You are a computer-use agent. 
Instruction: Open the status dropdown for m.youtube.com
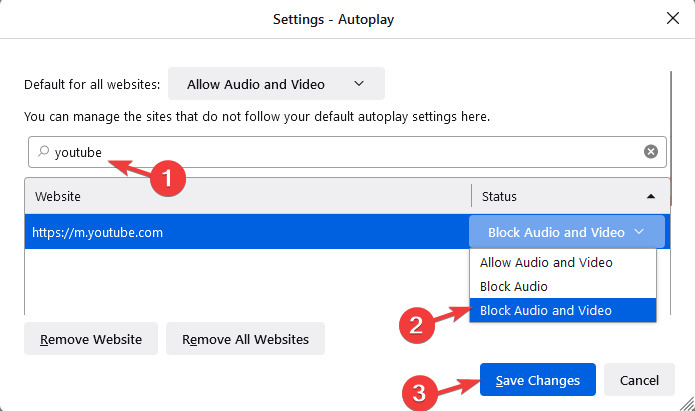[566, 232]
